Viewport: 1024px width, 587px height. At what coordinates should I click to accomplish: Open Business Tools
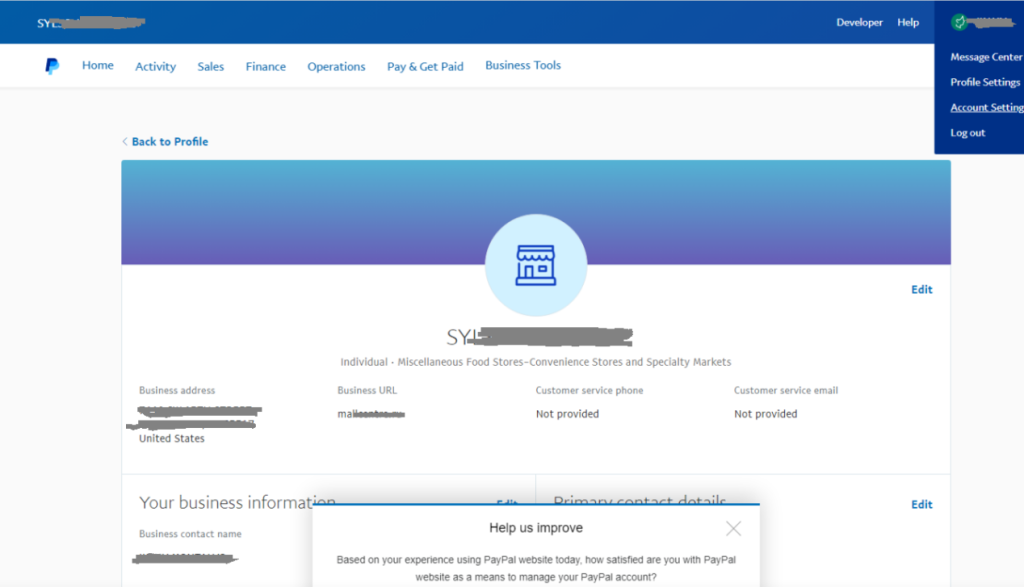click(x=523, y=64)
